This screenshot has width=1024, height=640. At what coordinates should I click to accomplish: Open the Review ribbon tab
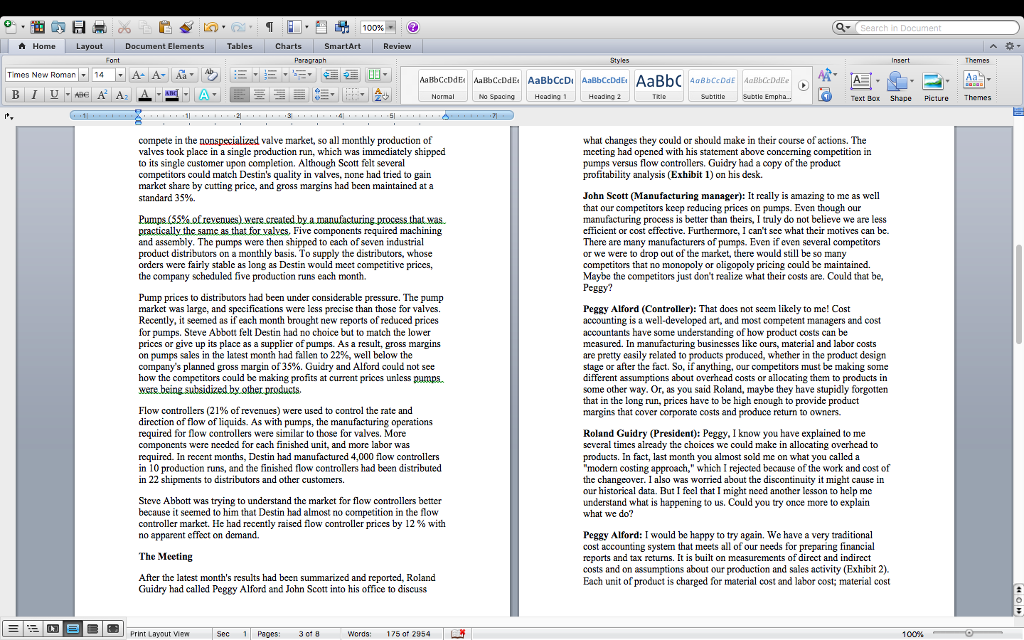(397, 46)
